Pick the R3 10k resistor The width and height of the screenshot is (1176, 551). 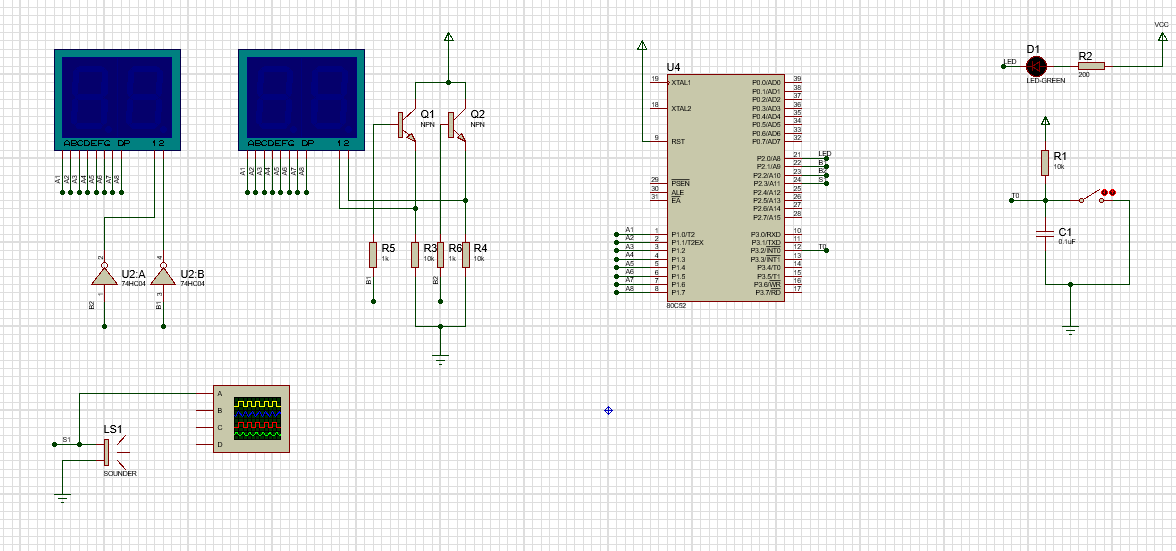click(x=415, y=255)
